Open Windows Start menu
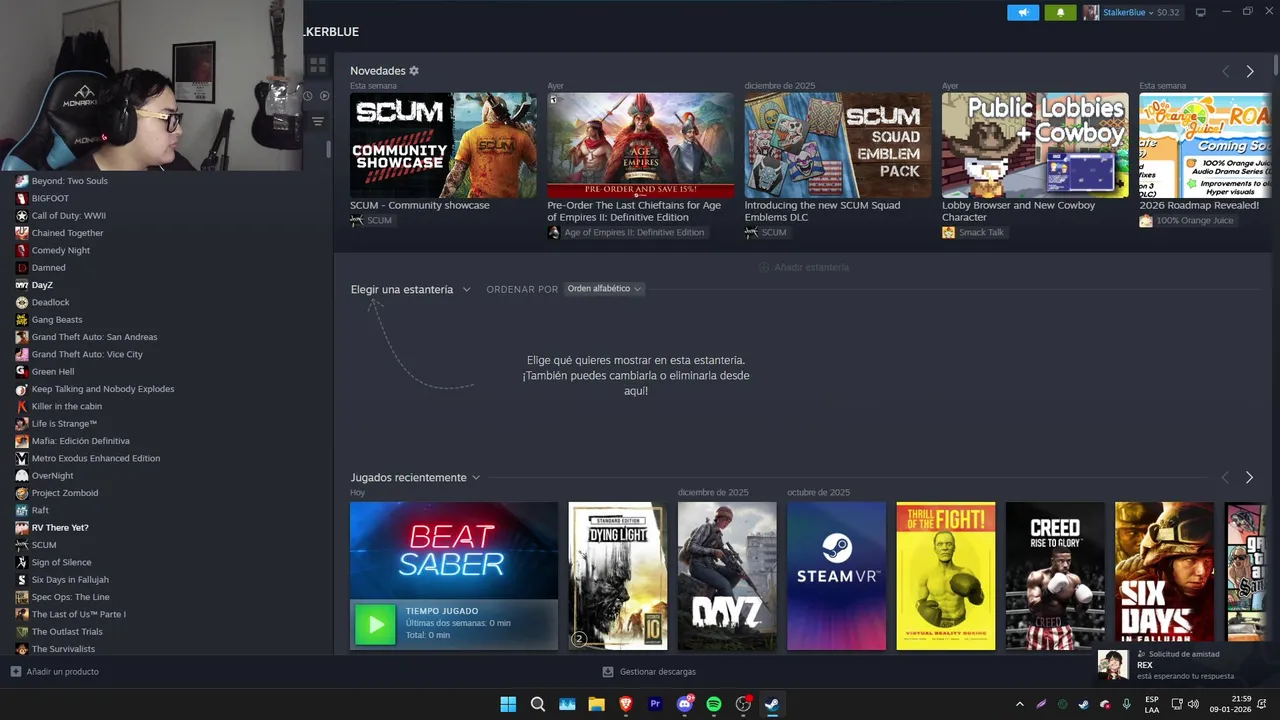The width and height of the screenshot is (1280, 720). (508, 704)
